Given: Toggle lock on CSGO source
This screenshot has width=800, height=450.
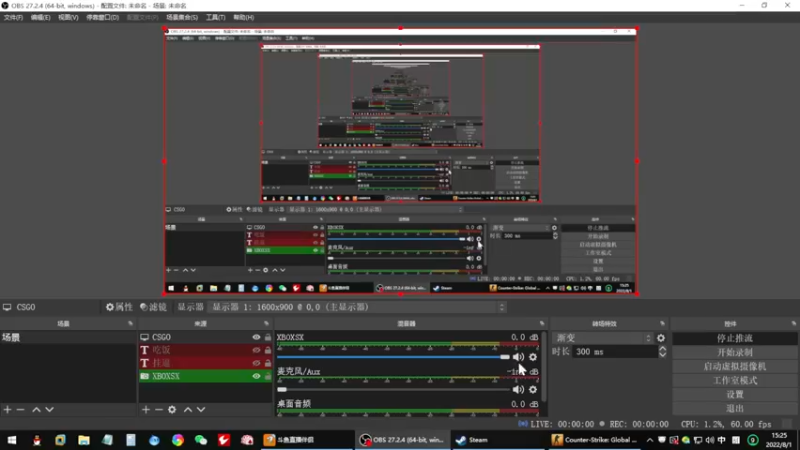Looking at the screenshot, I should coord(267,337).
